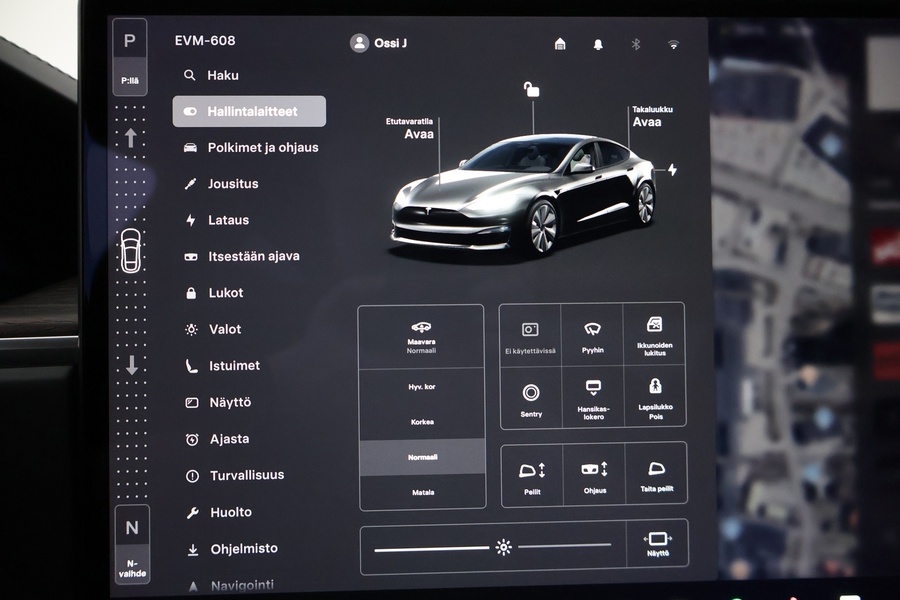Select Korkea ride height
This screenshot has width=900, height=600.
422,422
